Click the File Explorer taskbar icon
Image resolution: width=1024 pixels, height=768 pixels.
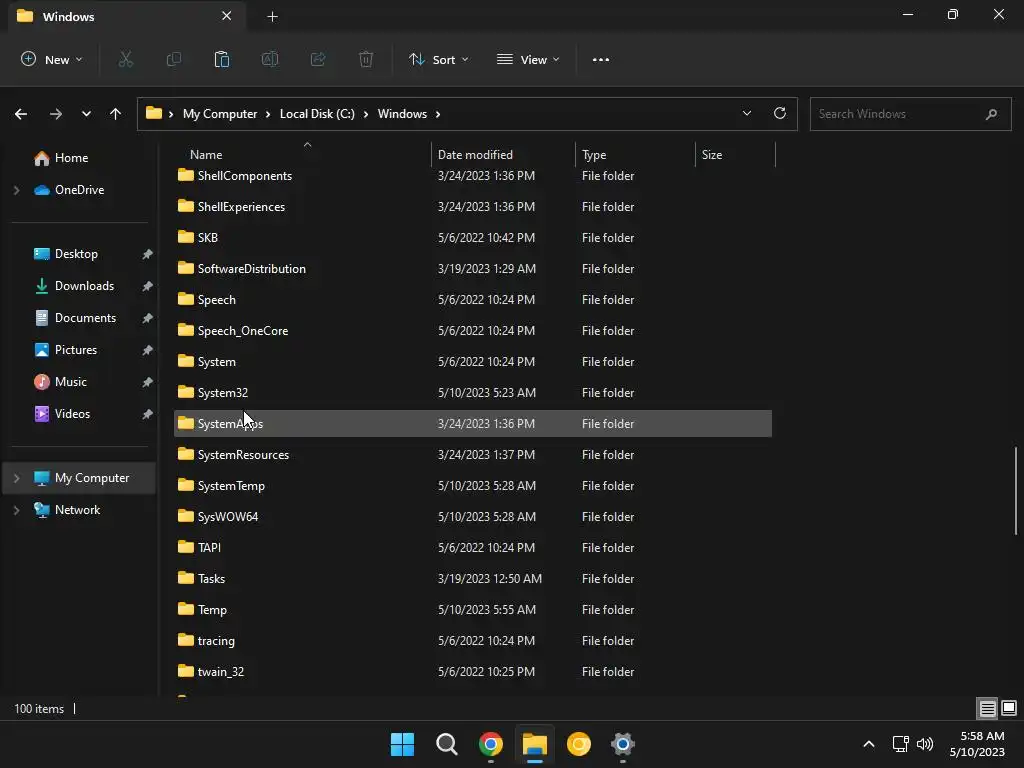(534, 744)
